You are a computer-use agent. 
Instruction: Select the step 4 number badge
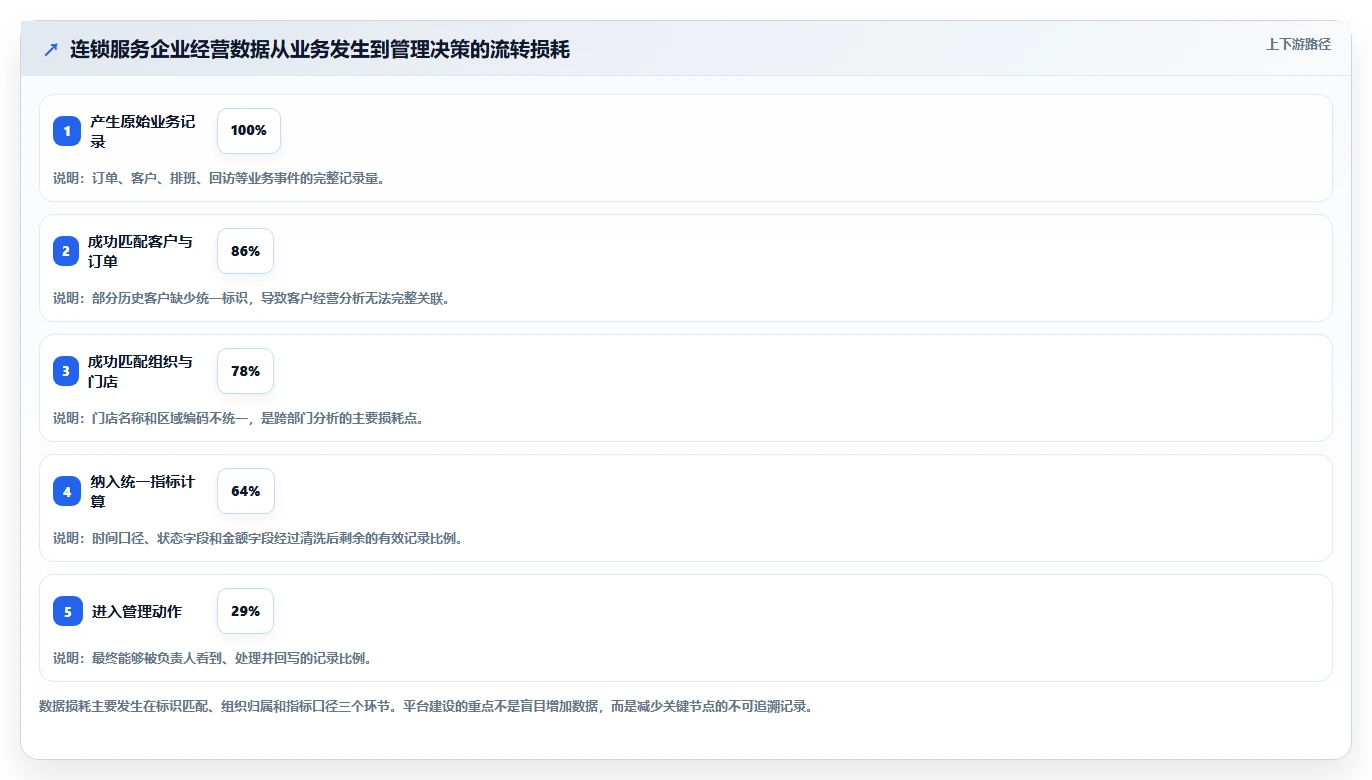coord(67,491)
